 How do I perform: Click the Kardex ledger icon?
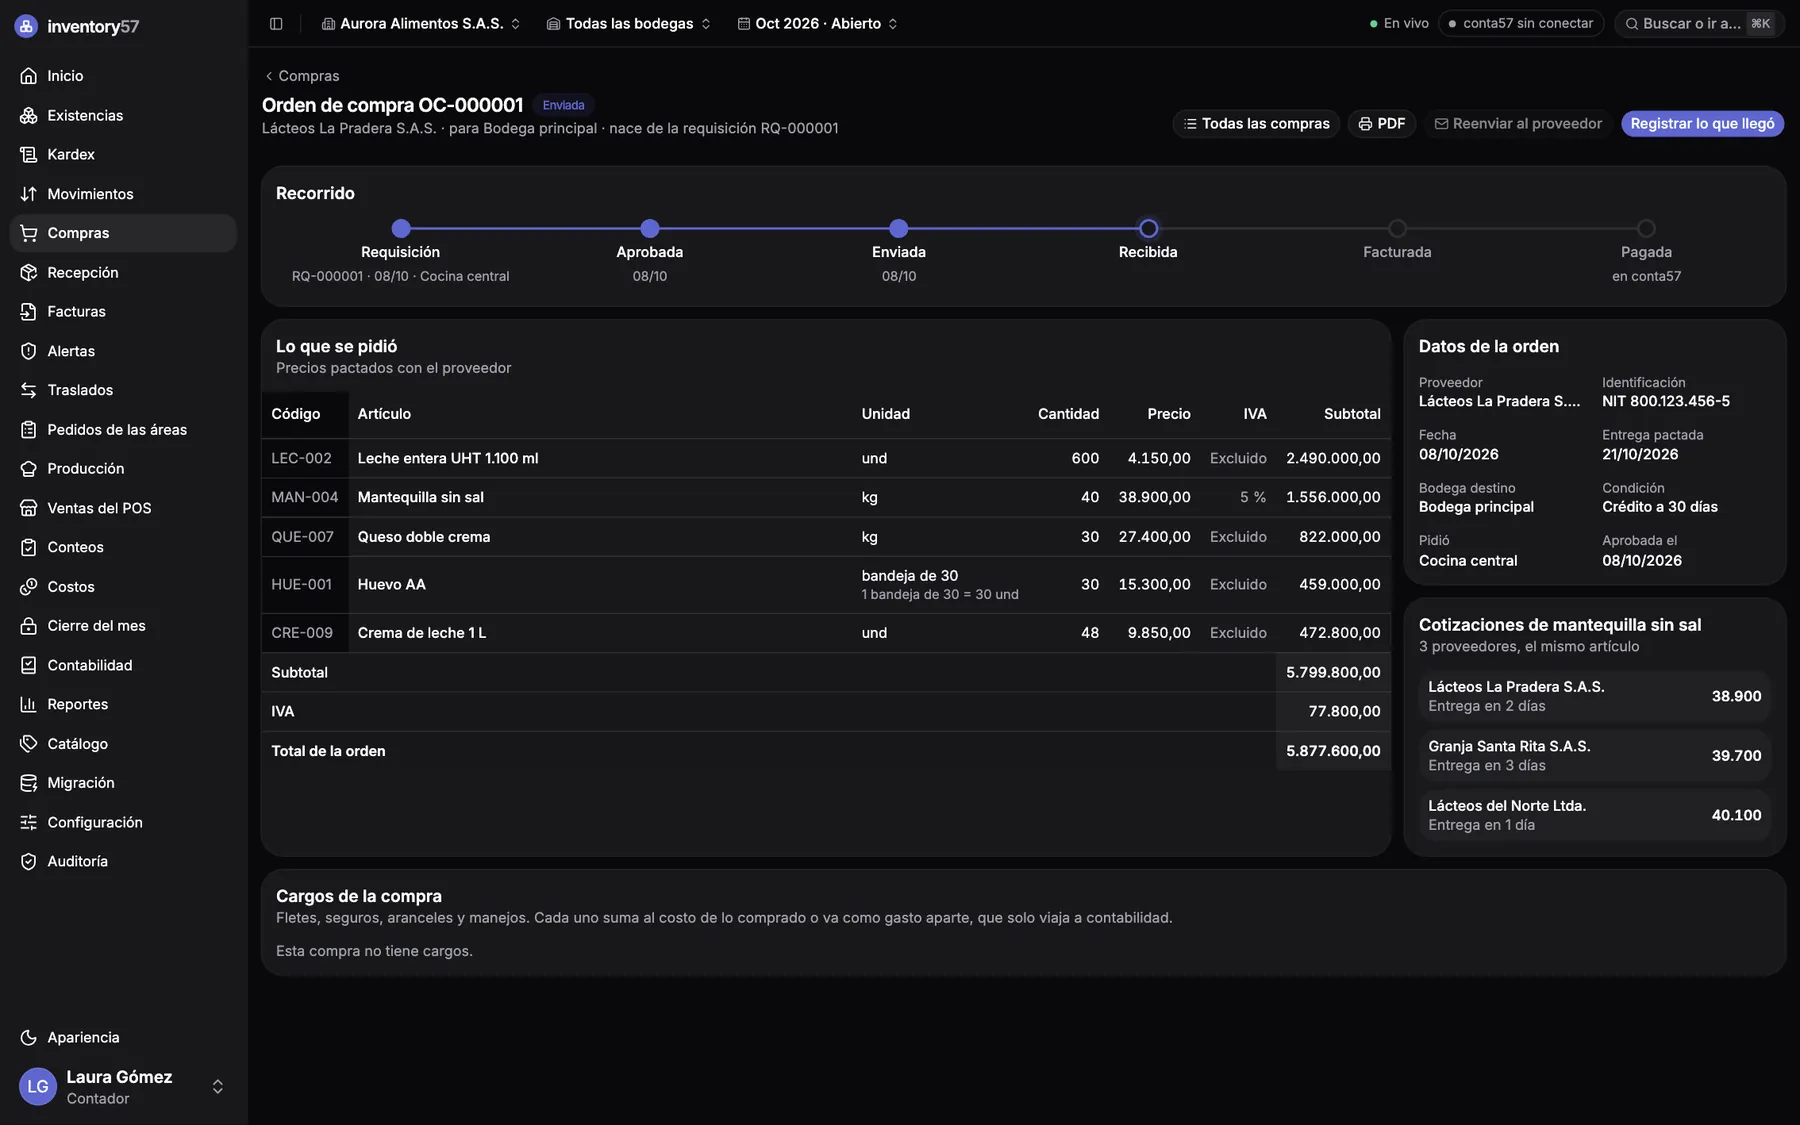tap(28, 154)
